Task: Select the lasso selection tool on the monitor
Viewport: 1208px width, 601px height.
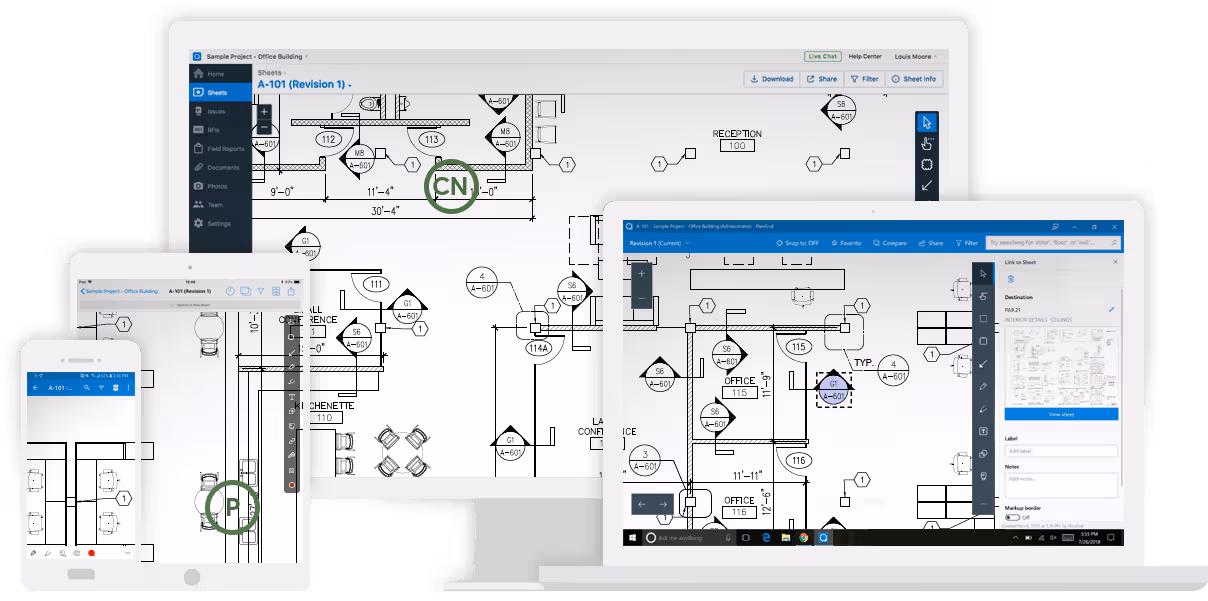Action: (927, 164)
